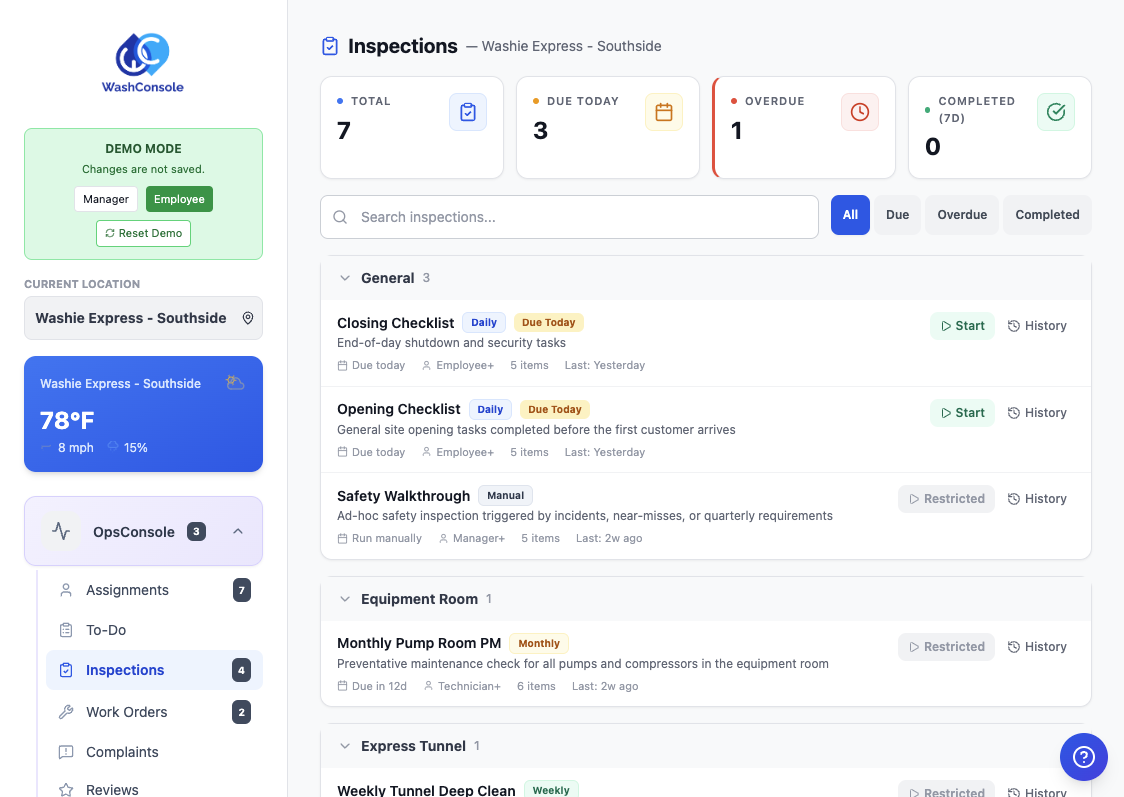
Task: Collapse the OpsConsole menu chevron
Action: (x=238, y=532)
